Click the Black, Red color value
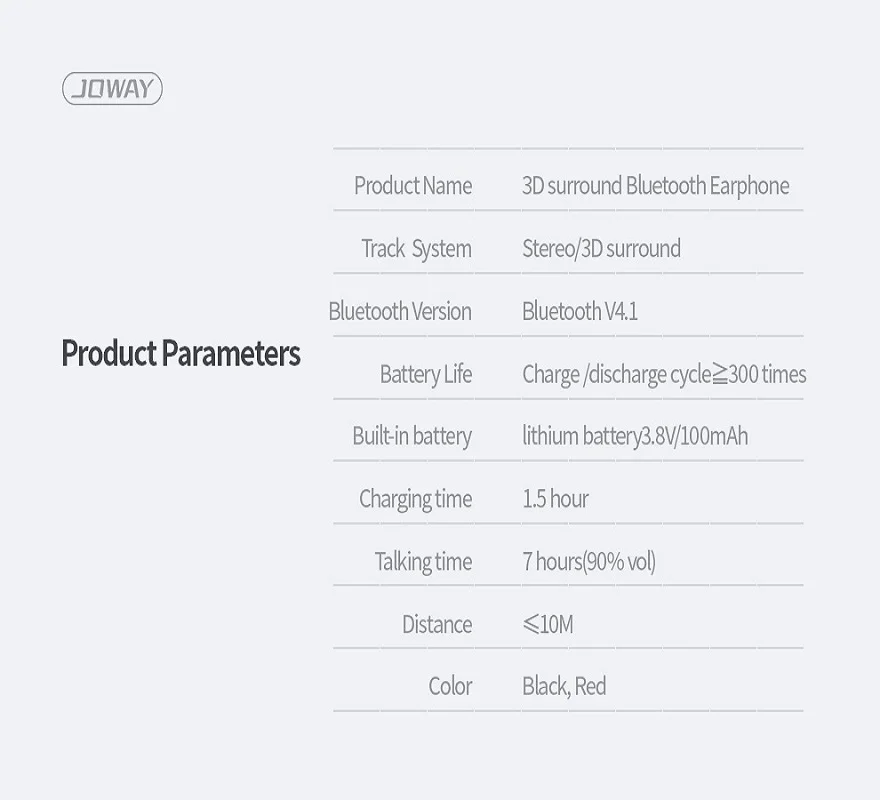 [x=564, y=687]
